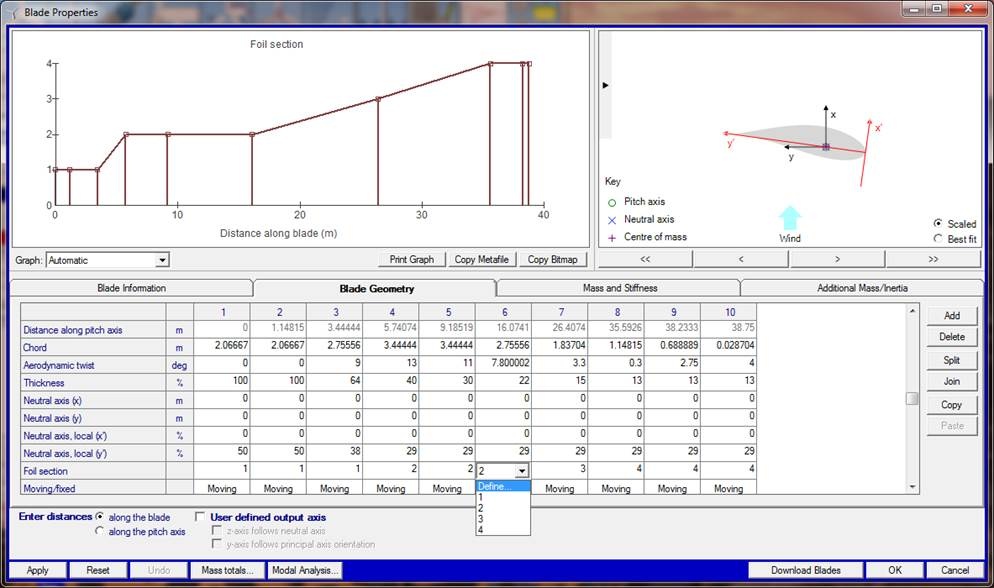This screenshot has height=588, width=994.
Task: Click the Join button
Action: pos(952,381)
